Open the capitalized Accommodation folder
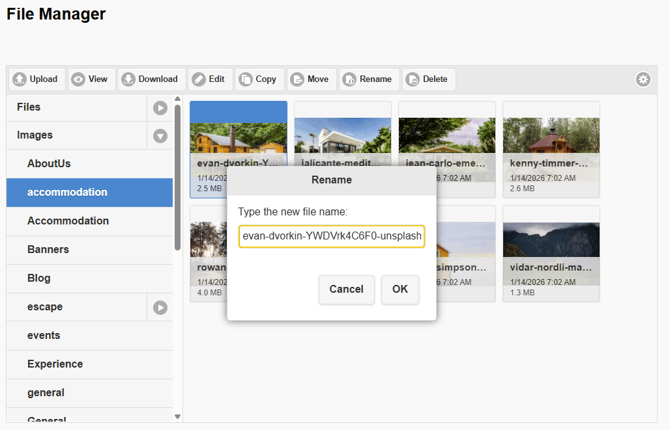 click(90, 221)
